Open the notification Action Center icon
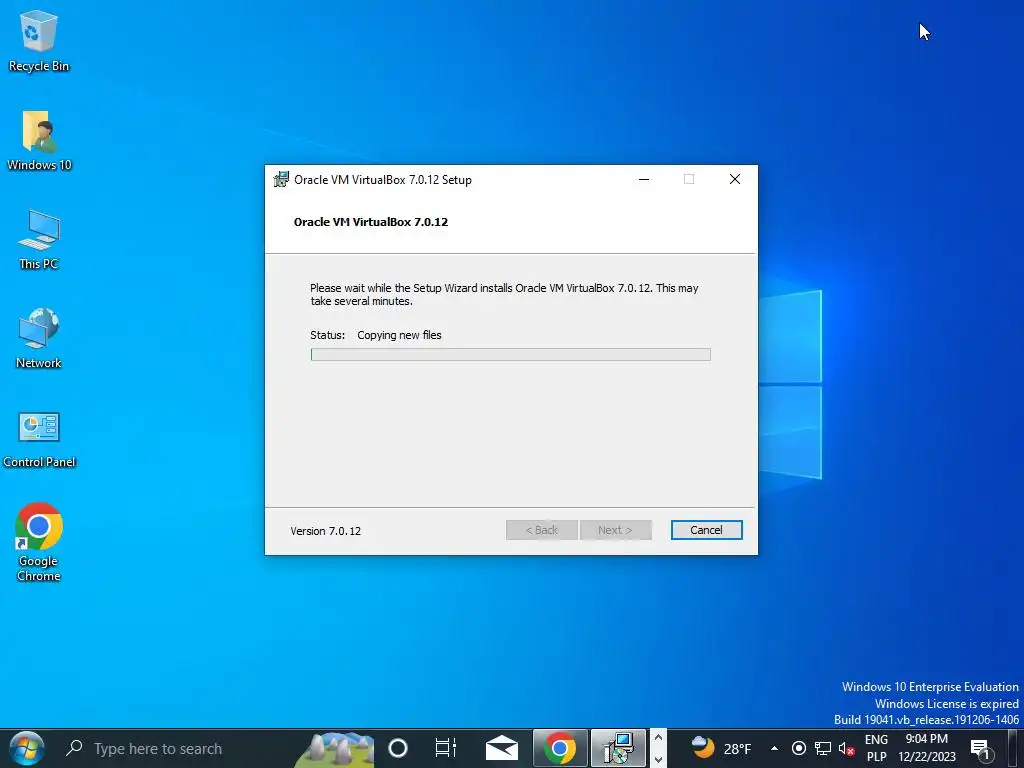Viewport: 1024px width, 768px height. coord(981,748)
